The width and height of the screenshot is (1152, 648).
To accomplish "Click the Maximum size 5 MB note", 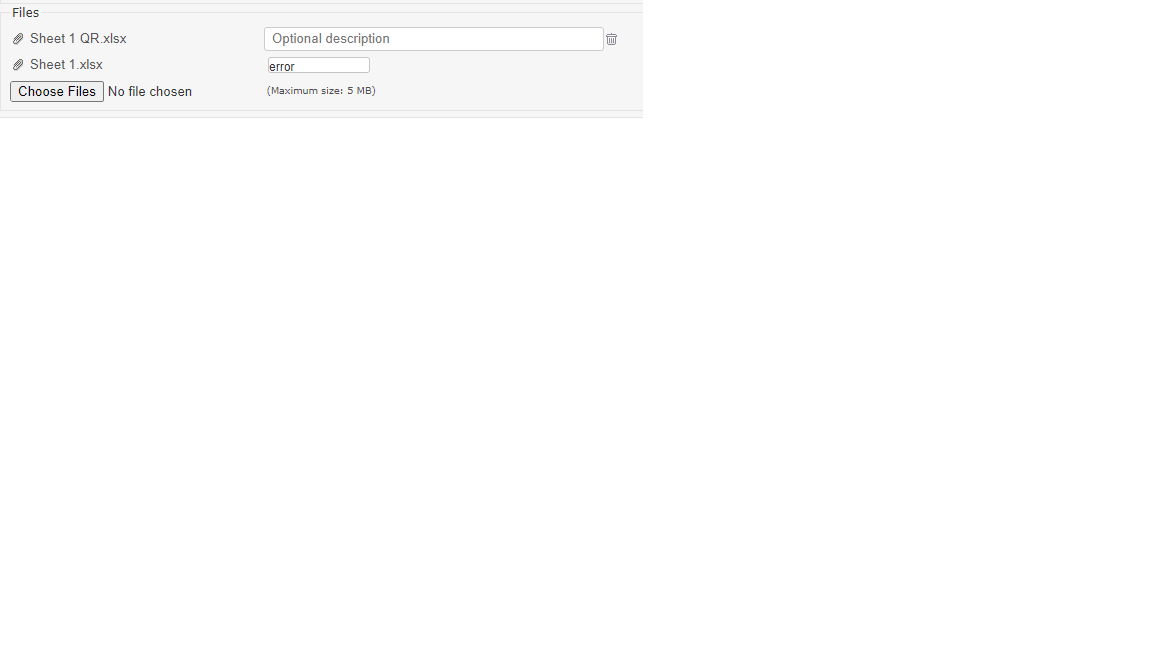I will pyautogui.click(x=321, y=90).
